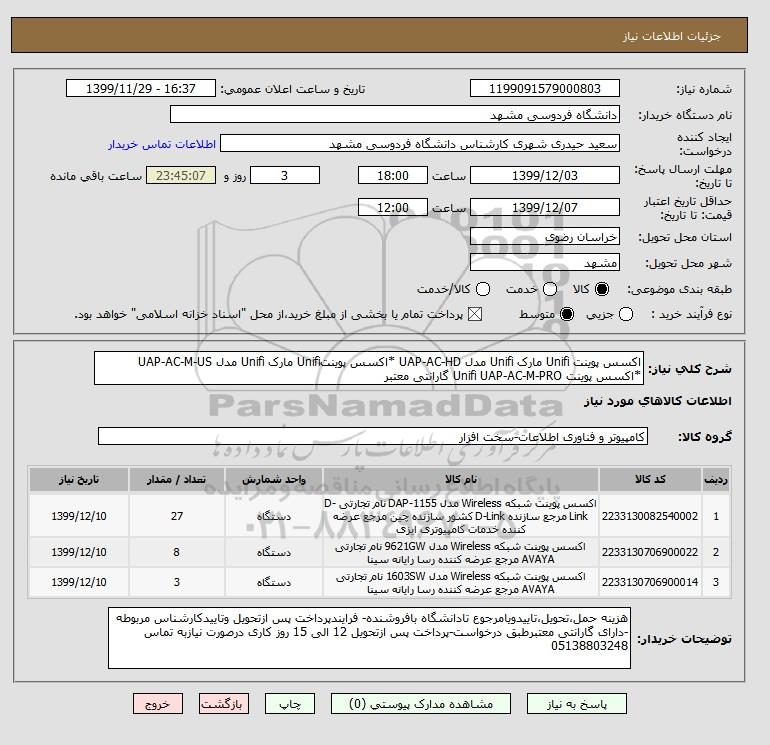This screenshot has height=745, width=770.
Task: Select the خدمت radio button
Action: click(550, 289)
